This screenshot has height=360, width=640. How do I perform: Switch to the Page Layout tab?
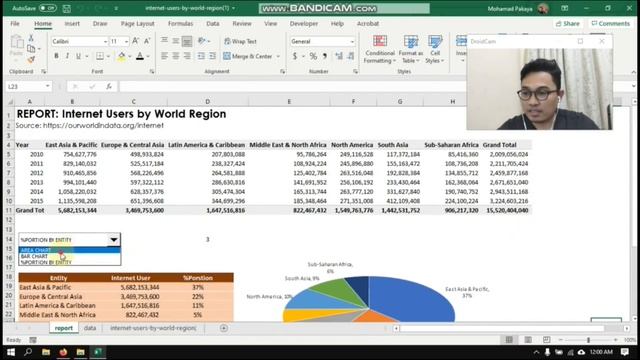138,24
